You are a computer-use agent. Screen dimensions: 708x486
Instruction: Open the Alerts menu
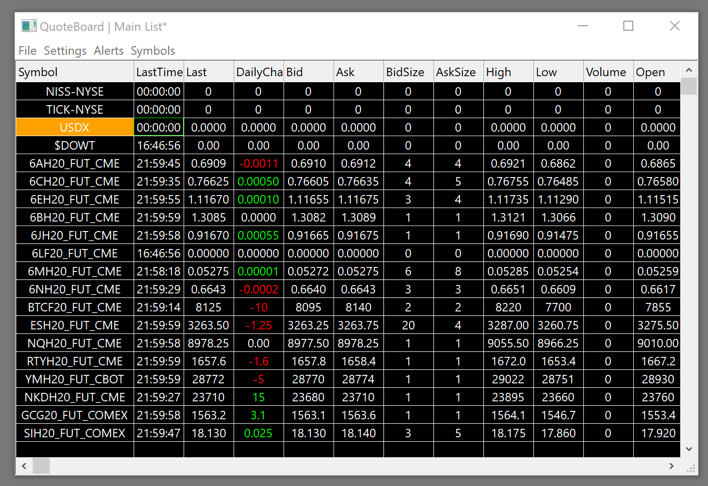coord(108,51)
